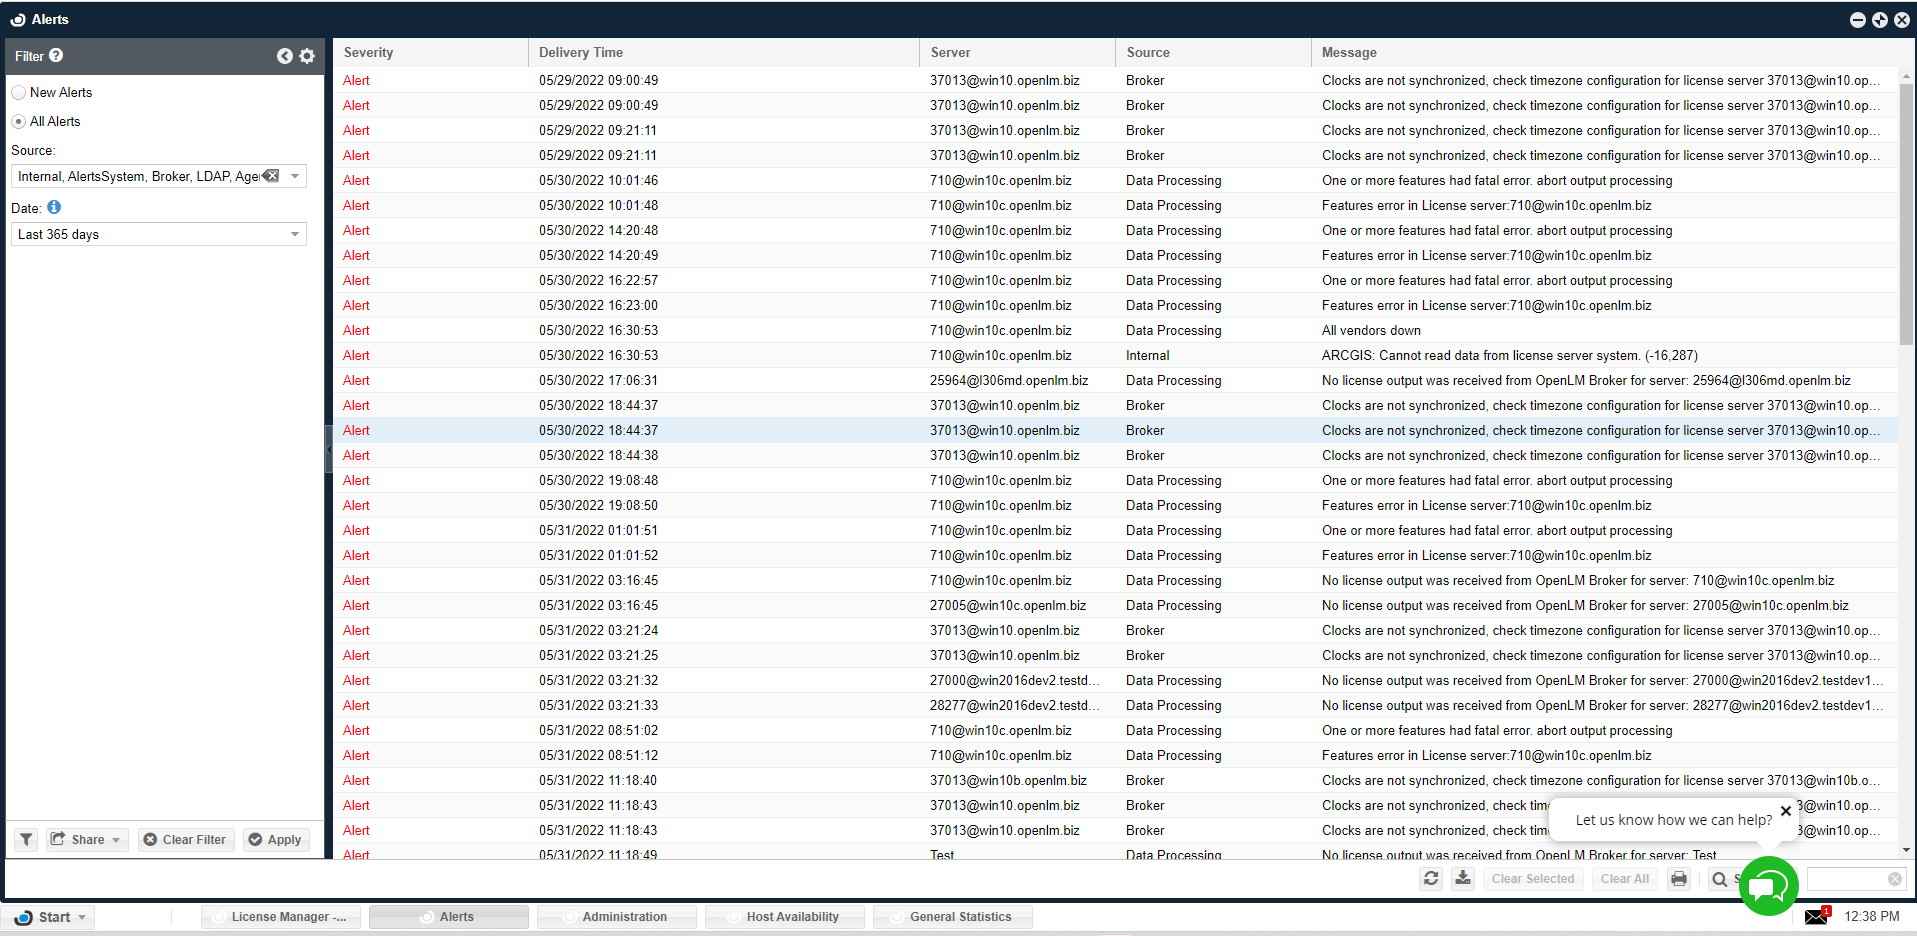Print the alerts list
The width and height of the screenshot is (1917, 936).
pos(1679,879)
